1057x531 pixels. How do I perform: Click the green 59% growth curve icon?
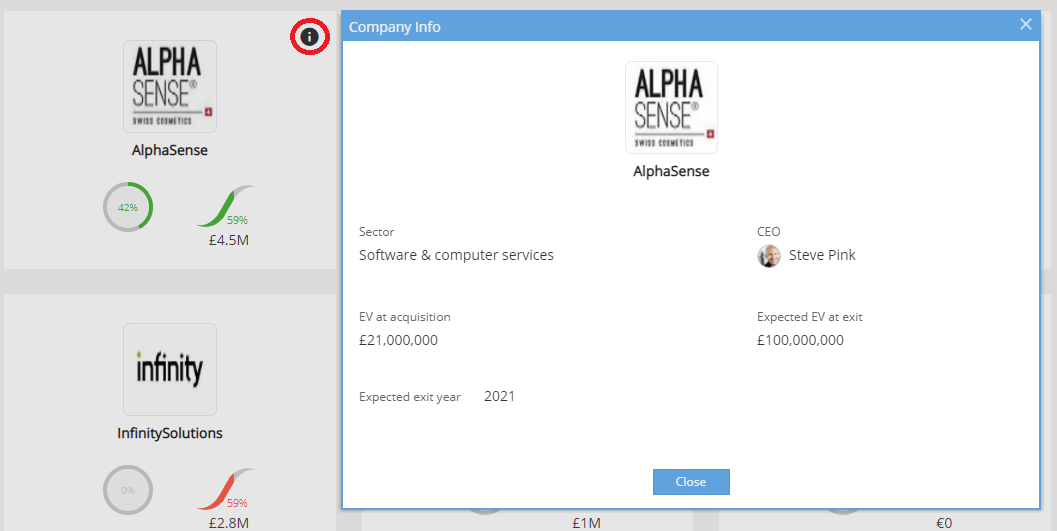(226, 206)
